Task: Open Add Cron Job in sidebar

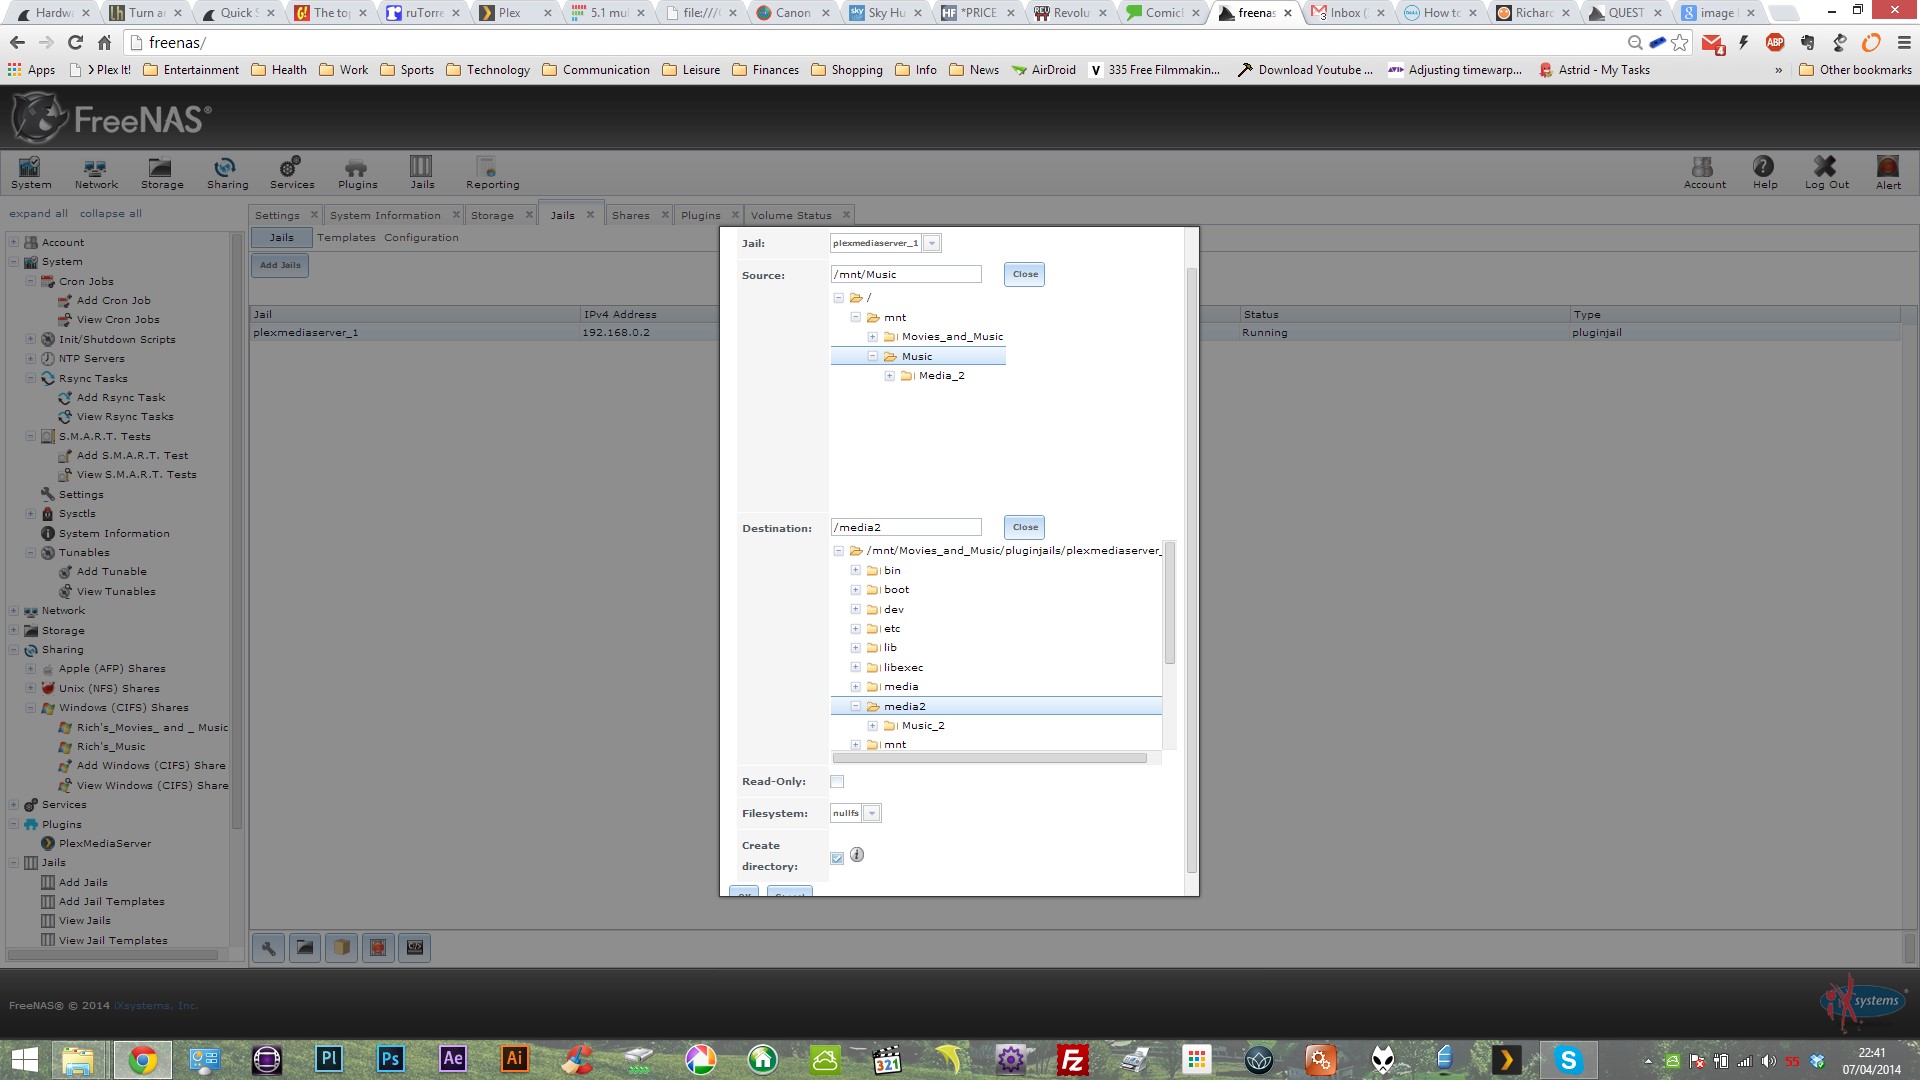Action: [x=113, y=300]
